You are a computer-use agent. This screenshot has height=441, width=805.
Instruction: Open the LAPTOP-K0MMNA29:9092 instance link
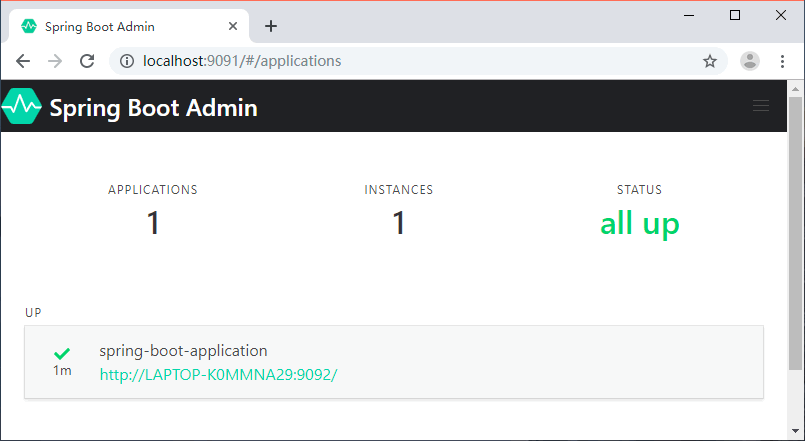218,375
